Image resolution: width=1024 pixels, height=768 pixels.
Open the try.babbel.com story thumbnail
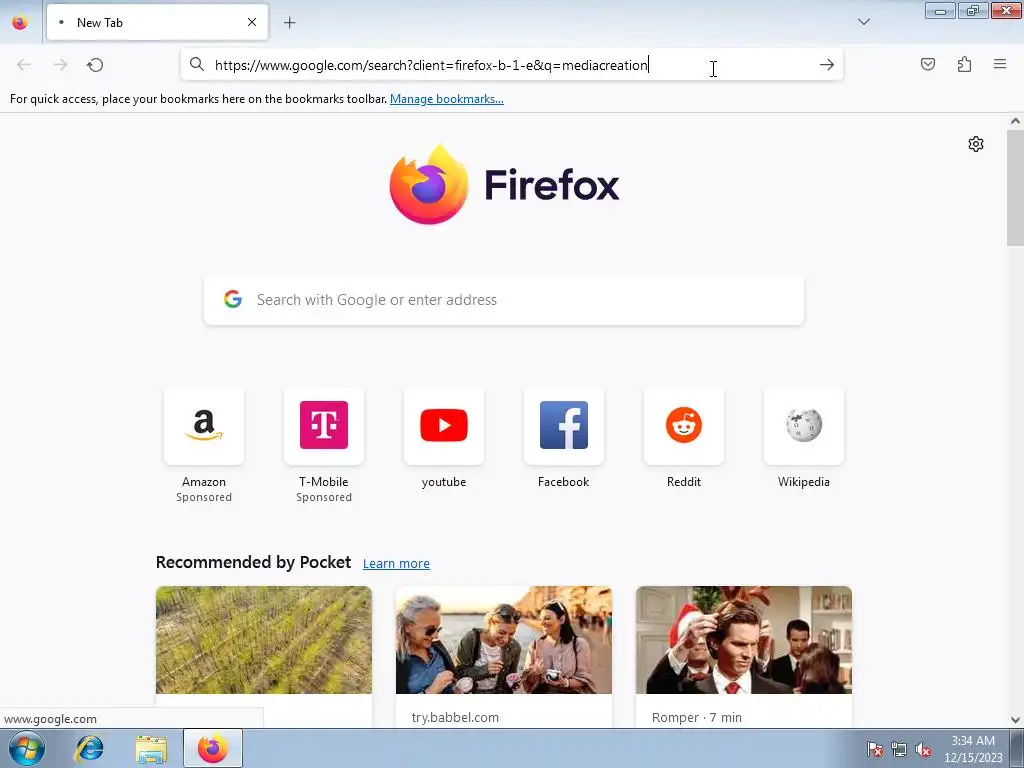[x=504, y=640]
